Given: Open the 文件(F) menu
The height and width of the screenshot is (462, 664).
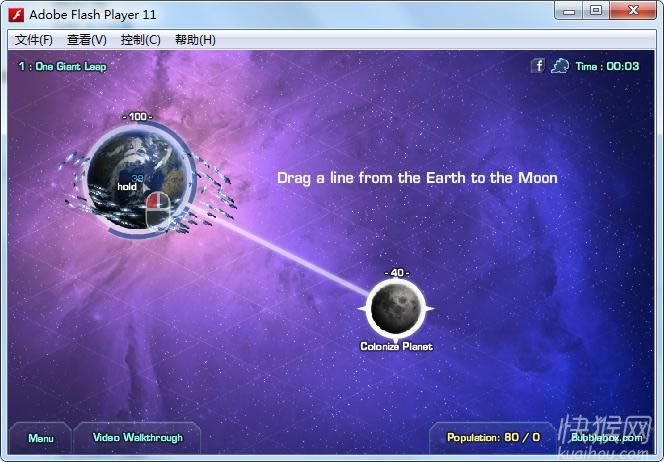Looking at the screenshot, I should (34, 40).
